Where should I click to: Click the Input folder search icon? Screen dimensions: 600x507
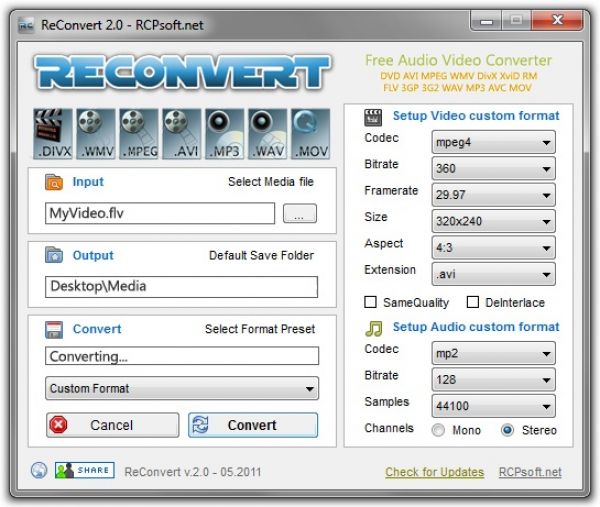tap(54, 182)
